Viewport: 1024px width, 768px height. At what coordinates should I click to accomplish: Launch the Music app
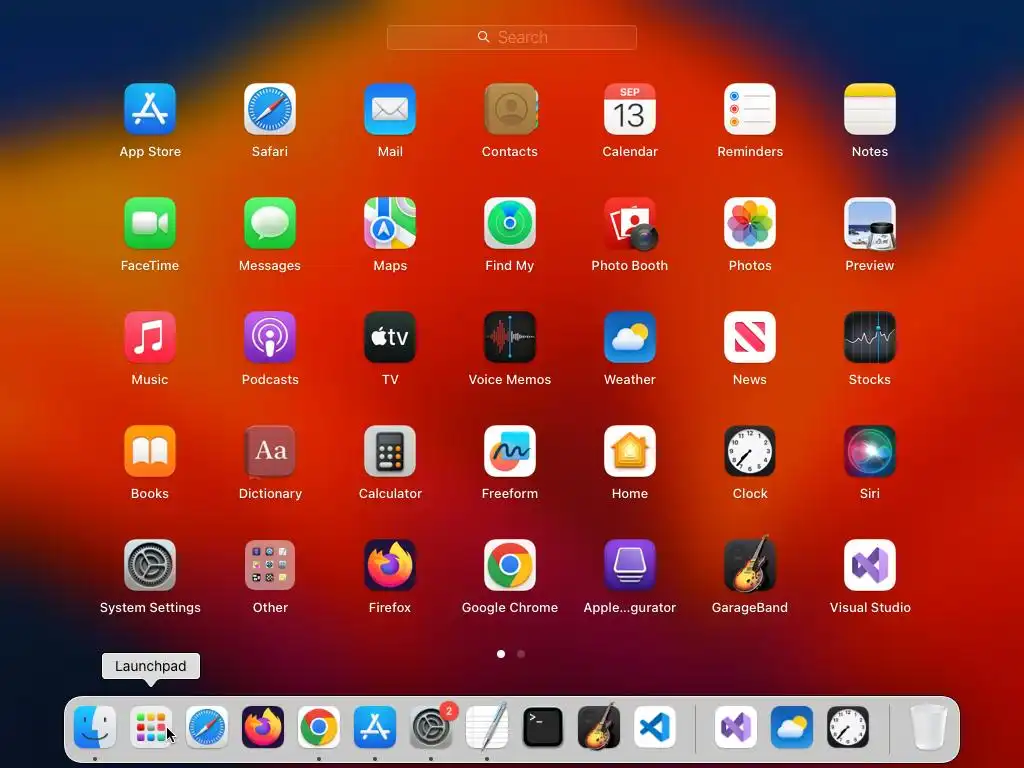[150, 337]
